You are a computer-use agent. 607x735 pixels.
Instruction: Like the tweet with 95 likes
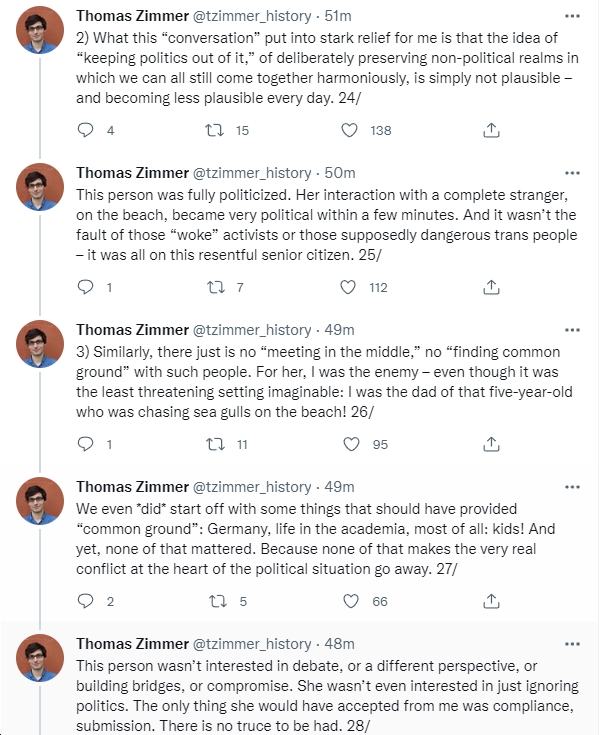(351, 444)
